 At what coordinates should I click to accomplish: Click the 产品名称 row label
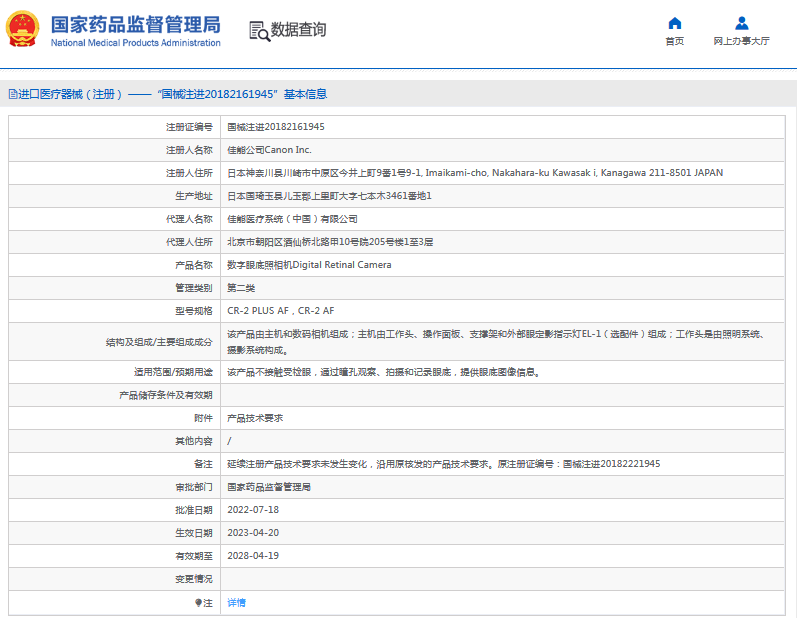(x=194, y=265)
